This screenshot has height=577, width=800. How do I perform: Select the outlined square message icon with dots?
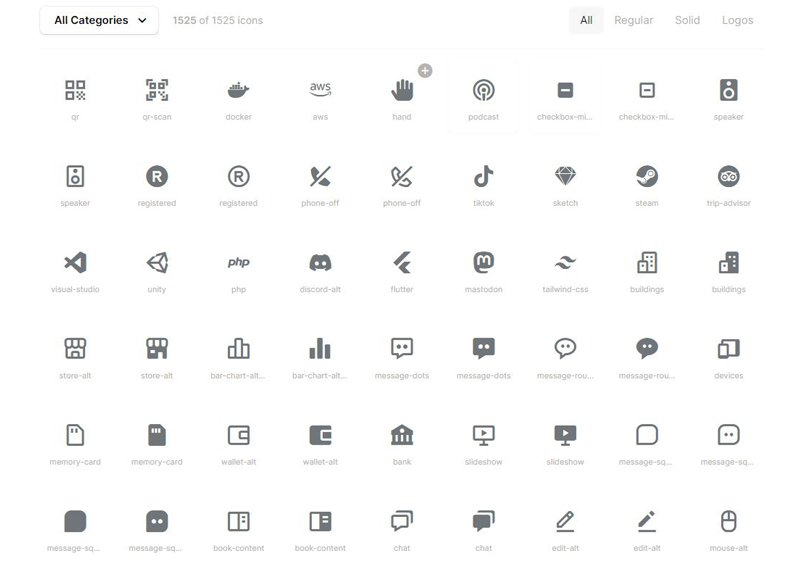[x=729, y=435]
